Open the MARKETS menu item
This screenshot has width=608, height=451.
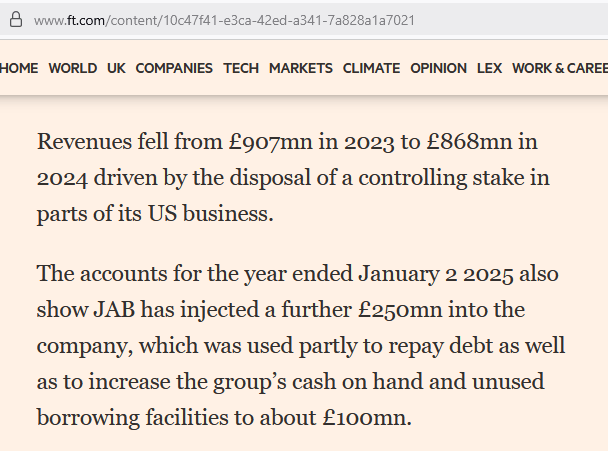pos(301,68)
